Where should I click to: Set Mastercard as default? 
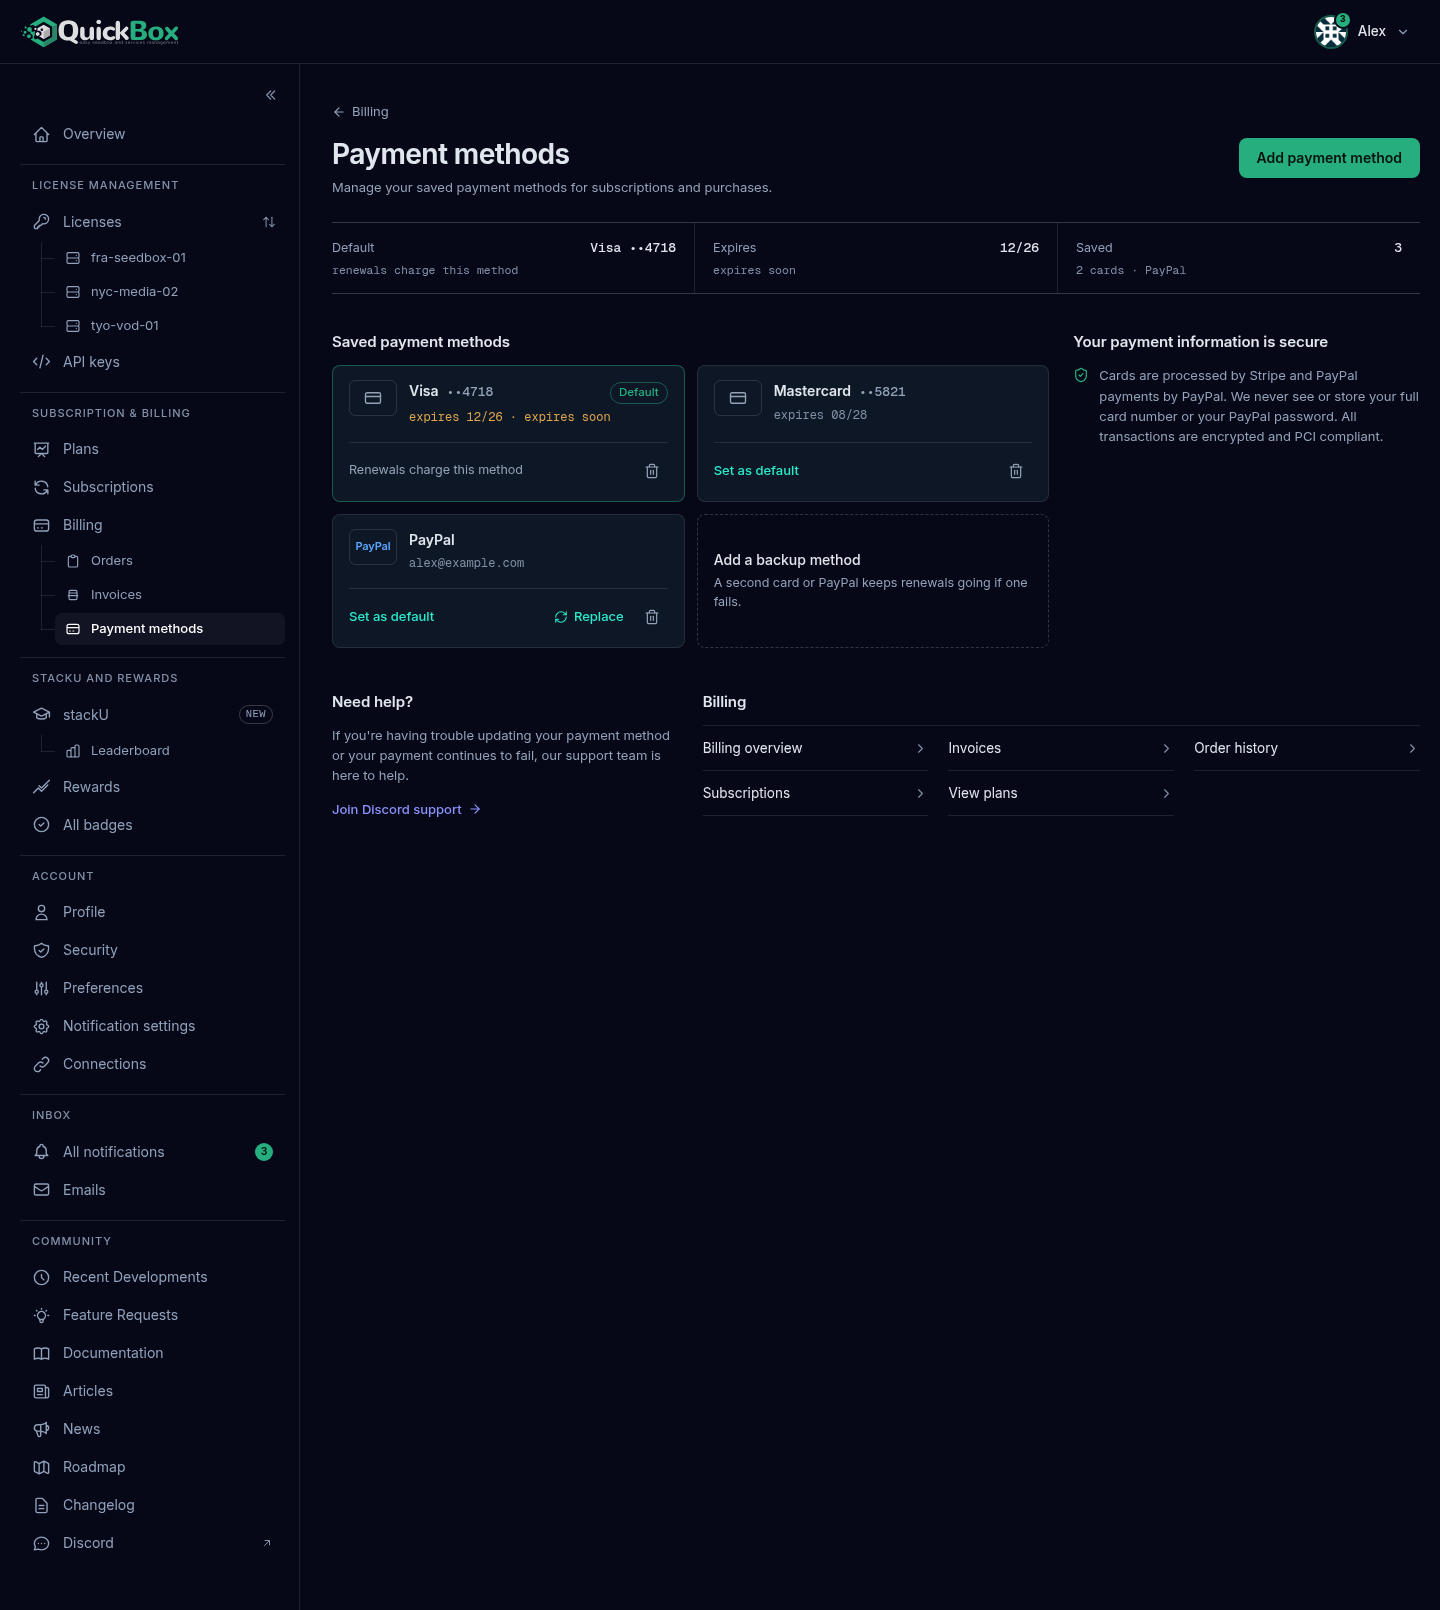(x=756, y=471)
